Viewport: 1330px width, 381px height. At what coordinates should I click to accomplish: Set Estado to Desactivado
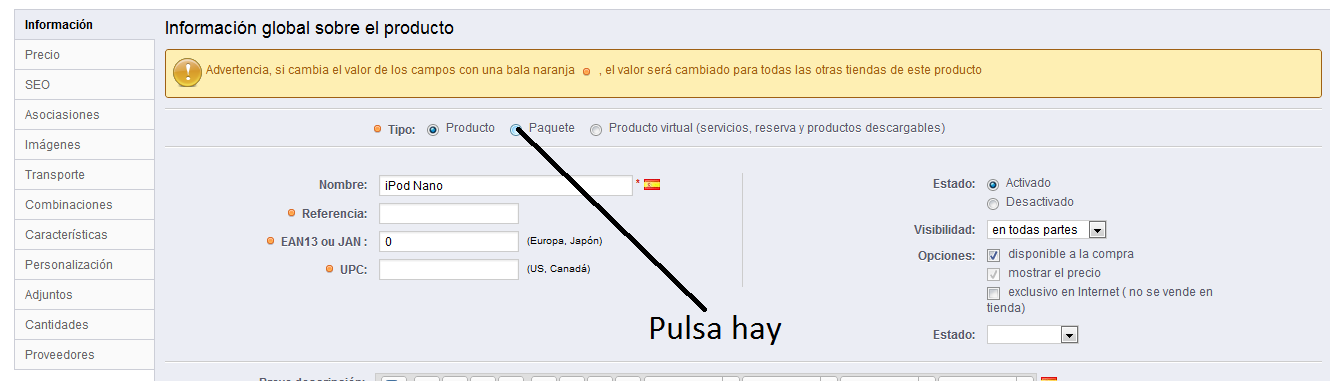[x=993, y=203]
